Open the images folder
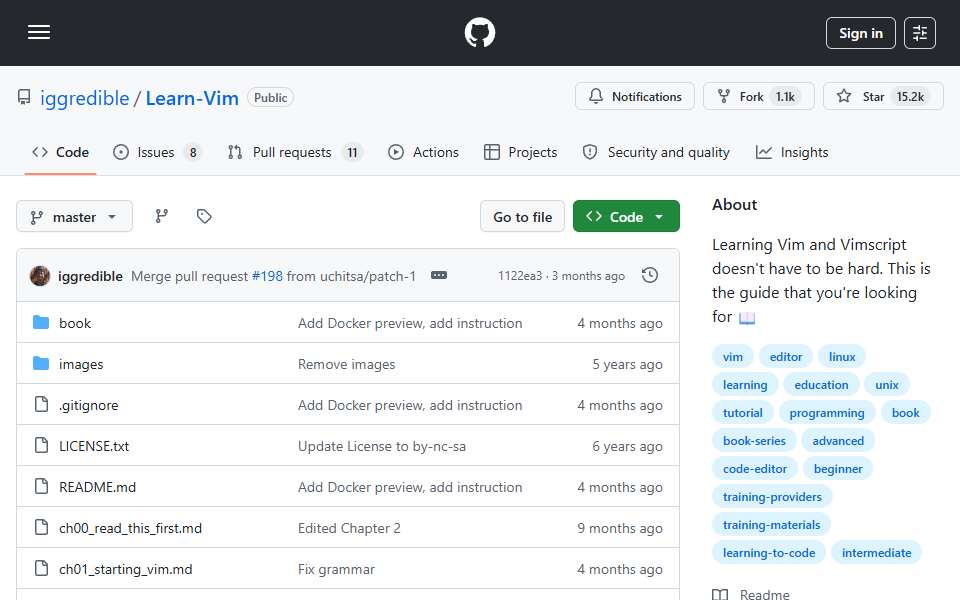Viewport: 960px width, 600px height. (81, 364)
